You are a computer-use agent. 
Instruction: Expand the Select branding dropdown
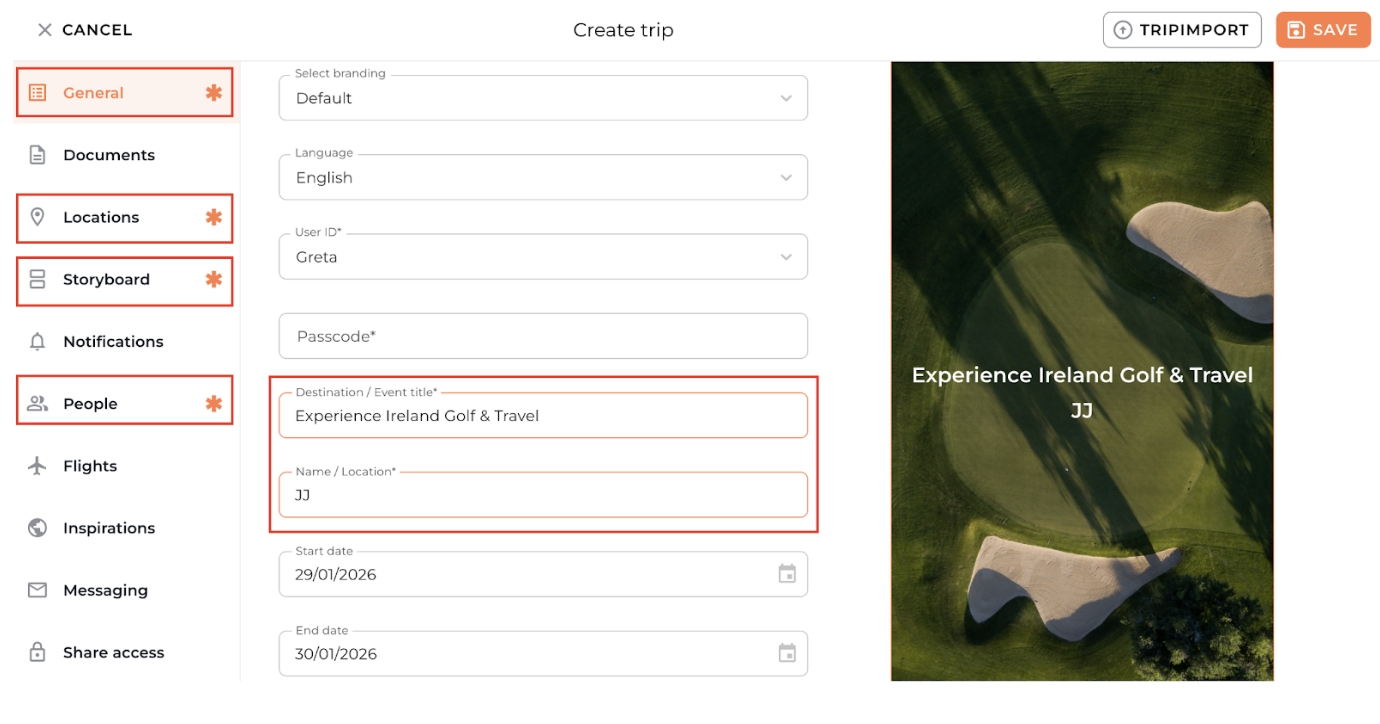click(786, 98)
